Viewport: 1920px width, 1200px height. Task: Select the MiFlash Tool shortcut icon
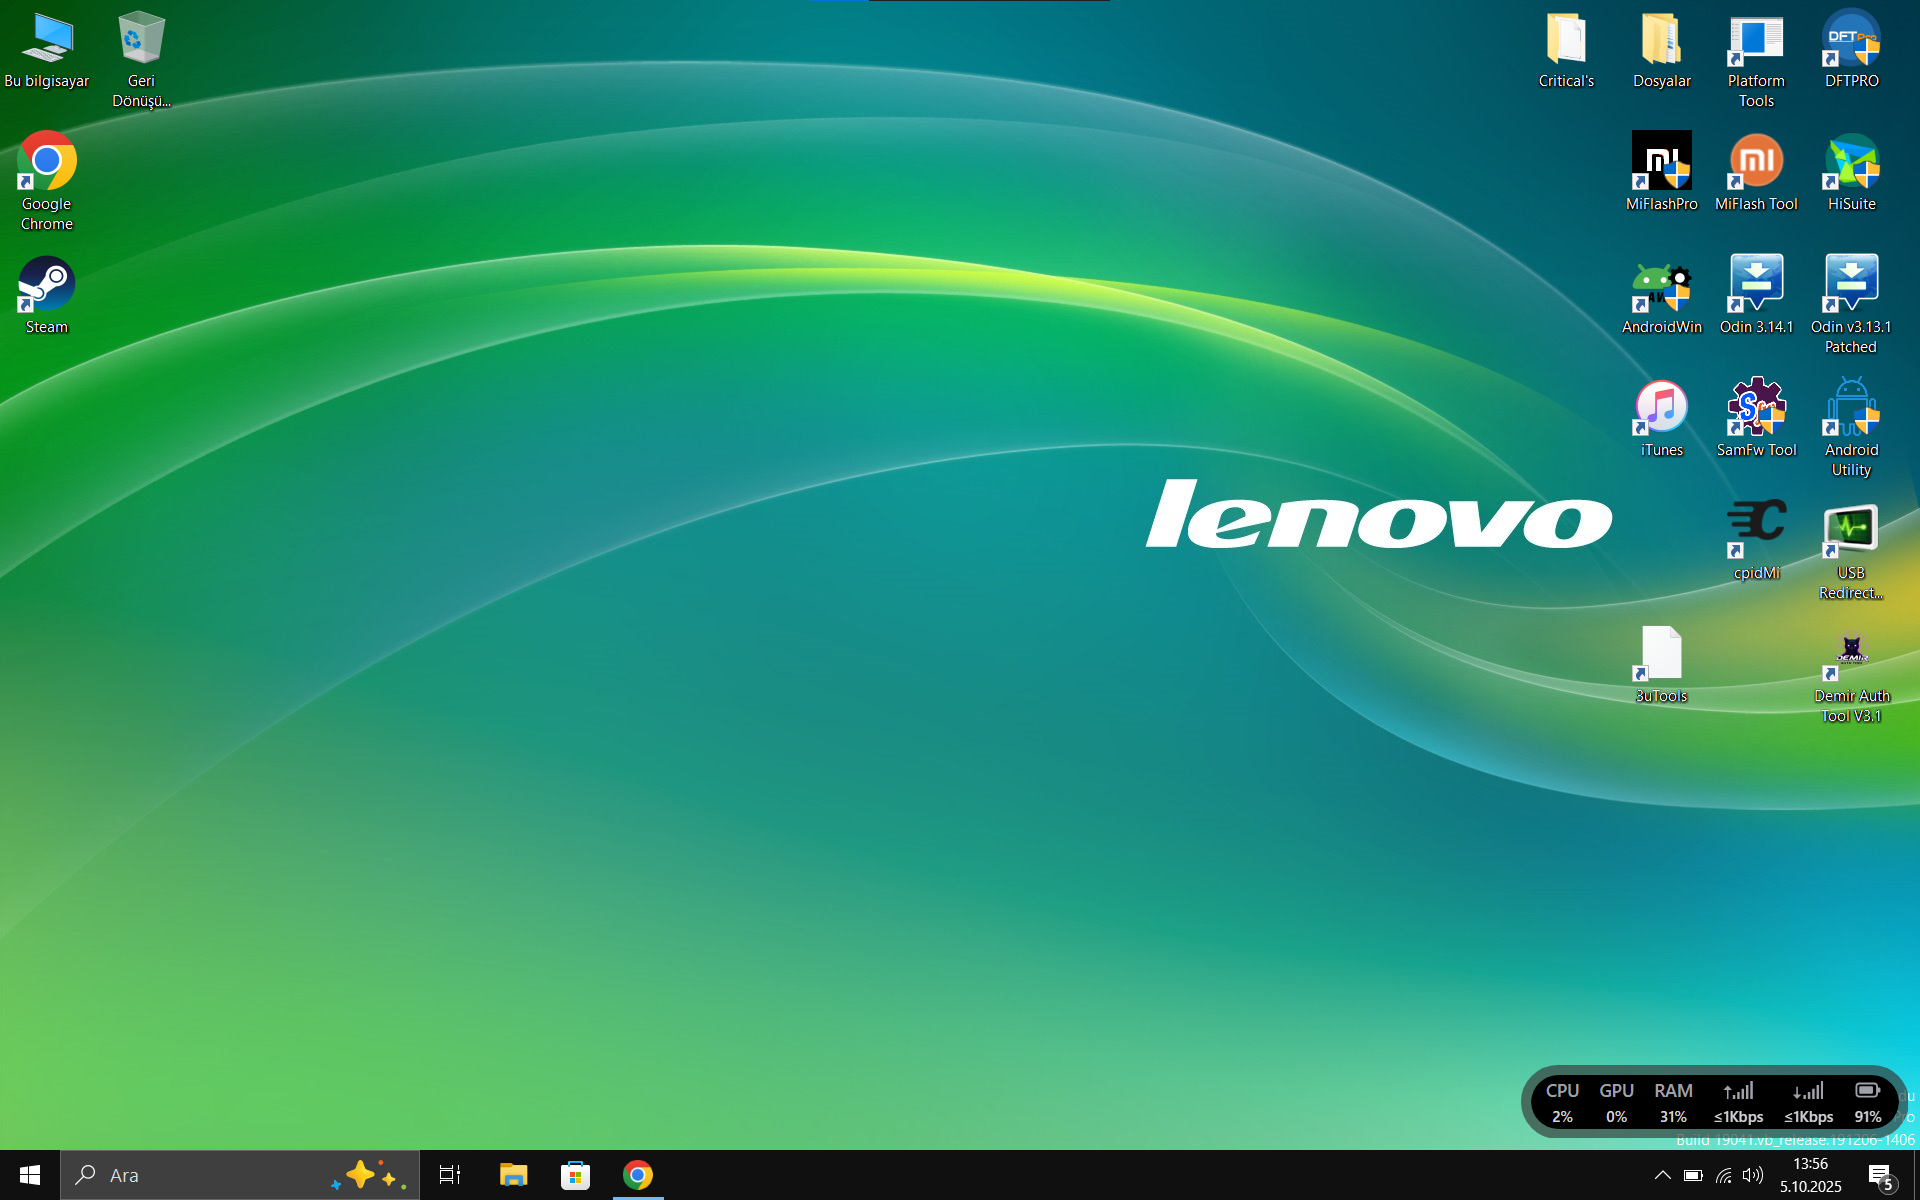[x=1756, y=172]
